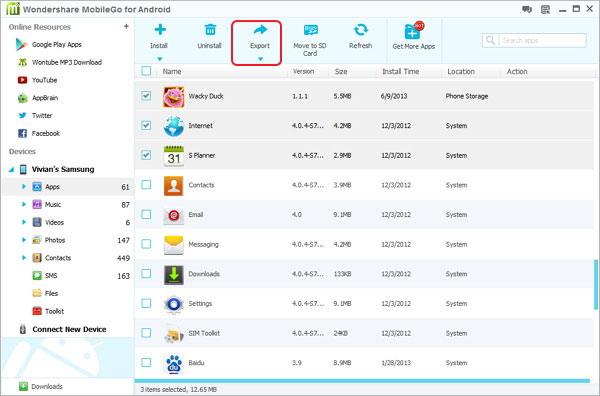
Task: Check the SIM Toolkit checkbox
Action: (146, 333)
